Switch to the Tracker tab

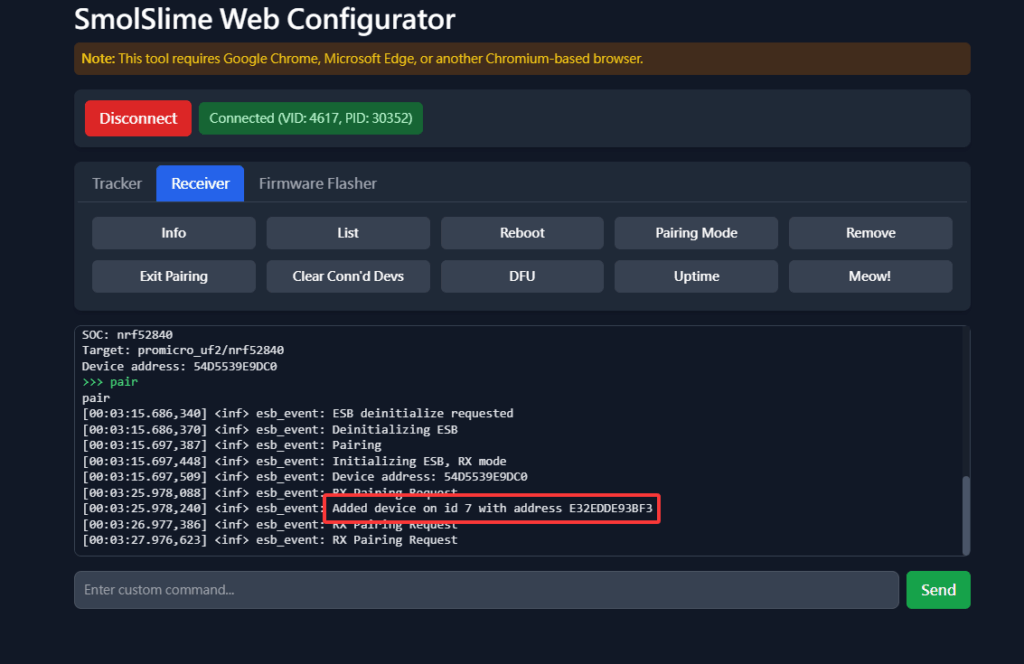[117, 183]
